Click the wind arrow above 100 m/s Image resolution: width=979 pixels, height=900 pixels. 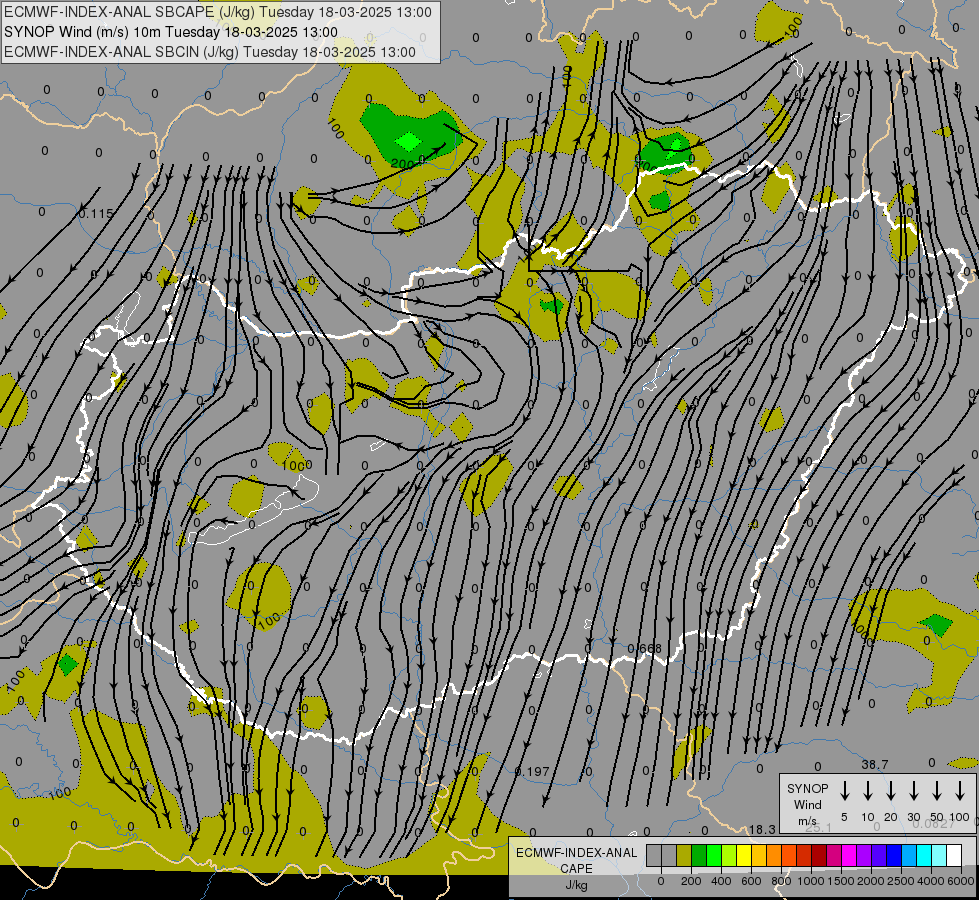click(960, 790)
